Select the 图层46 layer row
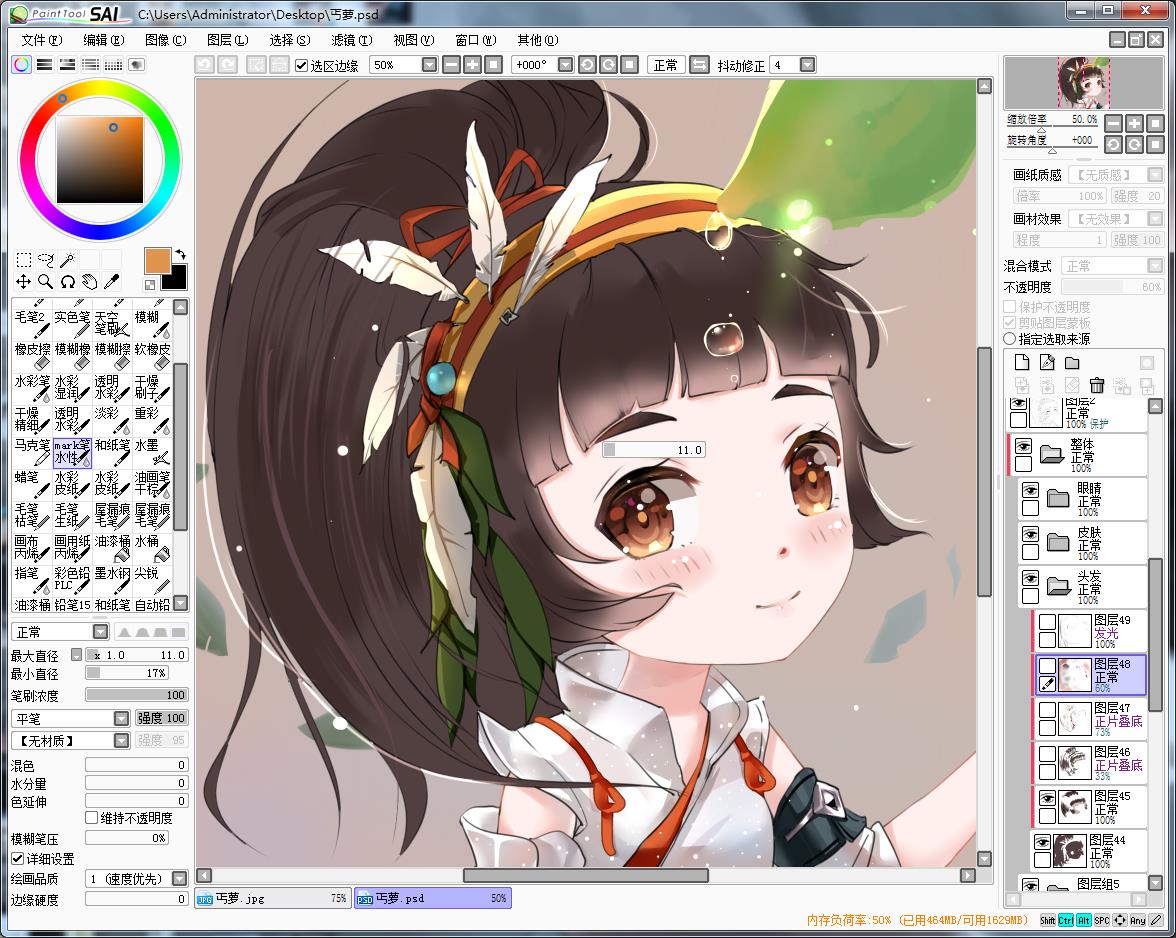Screen dimensions: 1176x938 [x=1090, y=763]
